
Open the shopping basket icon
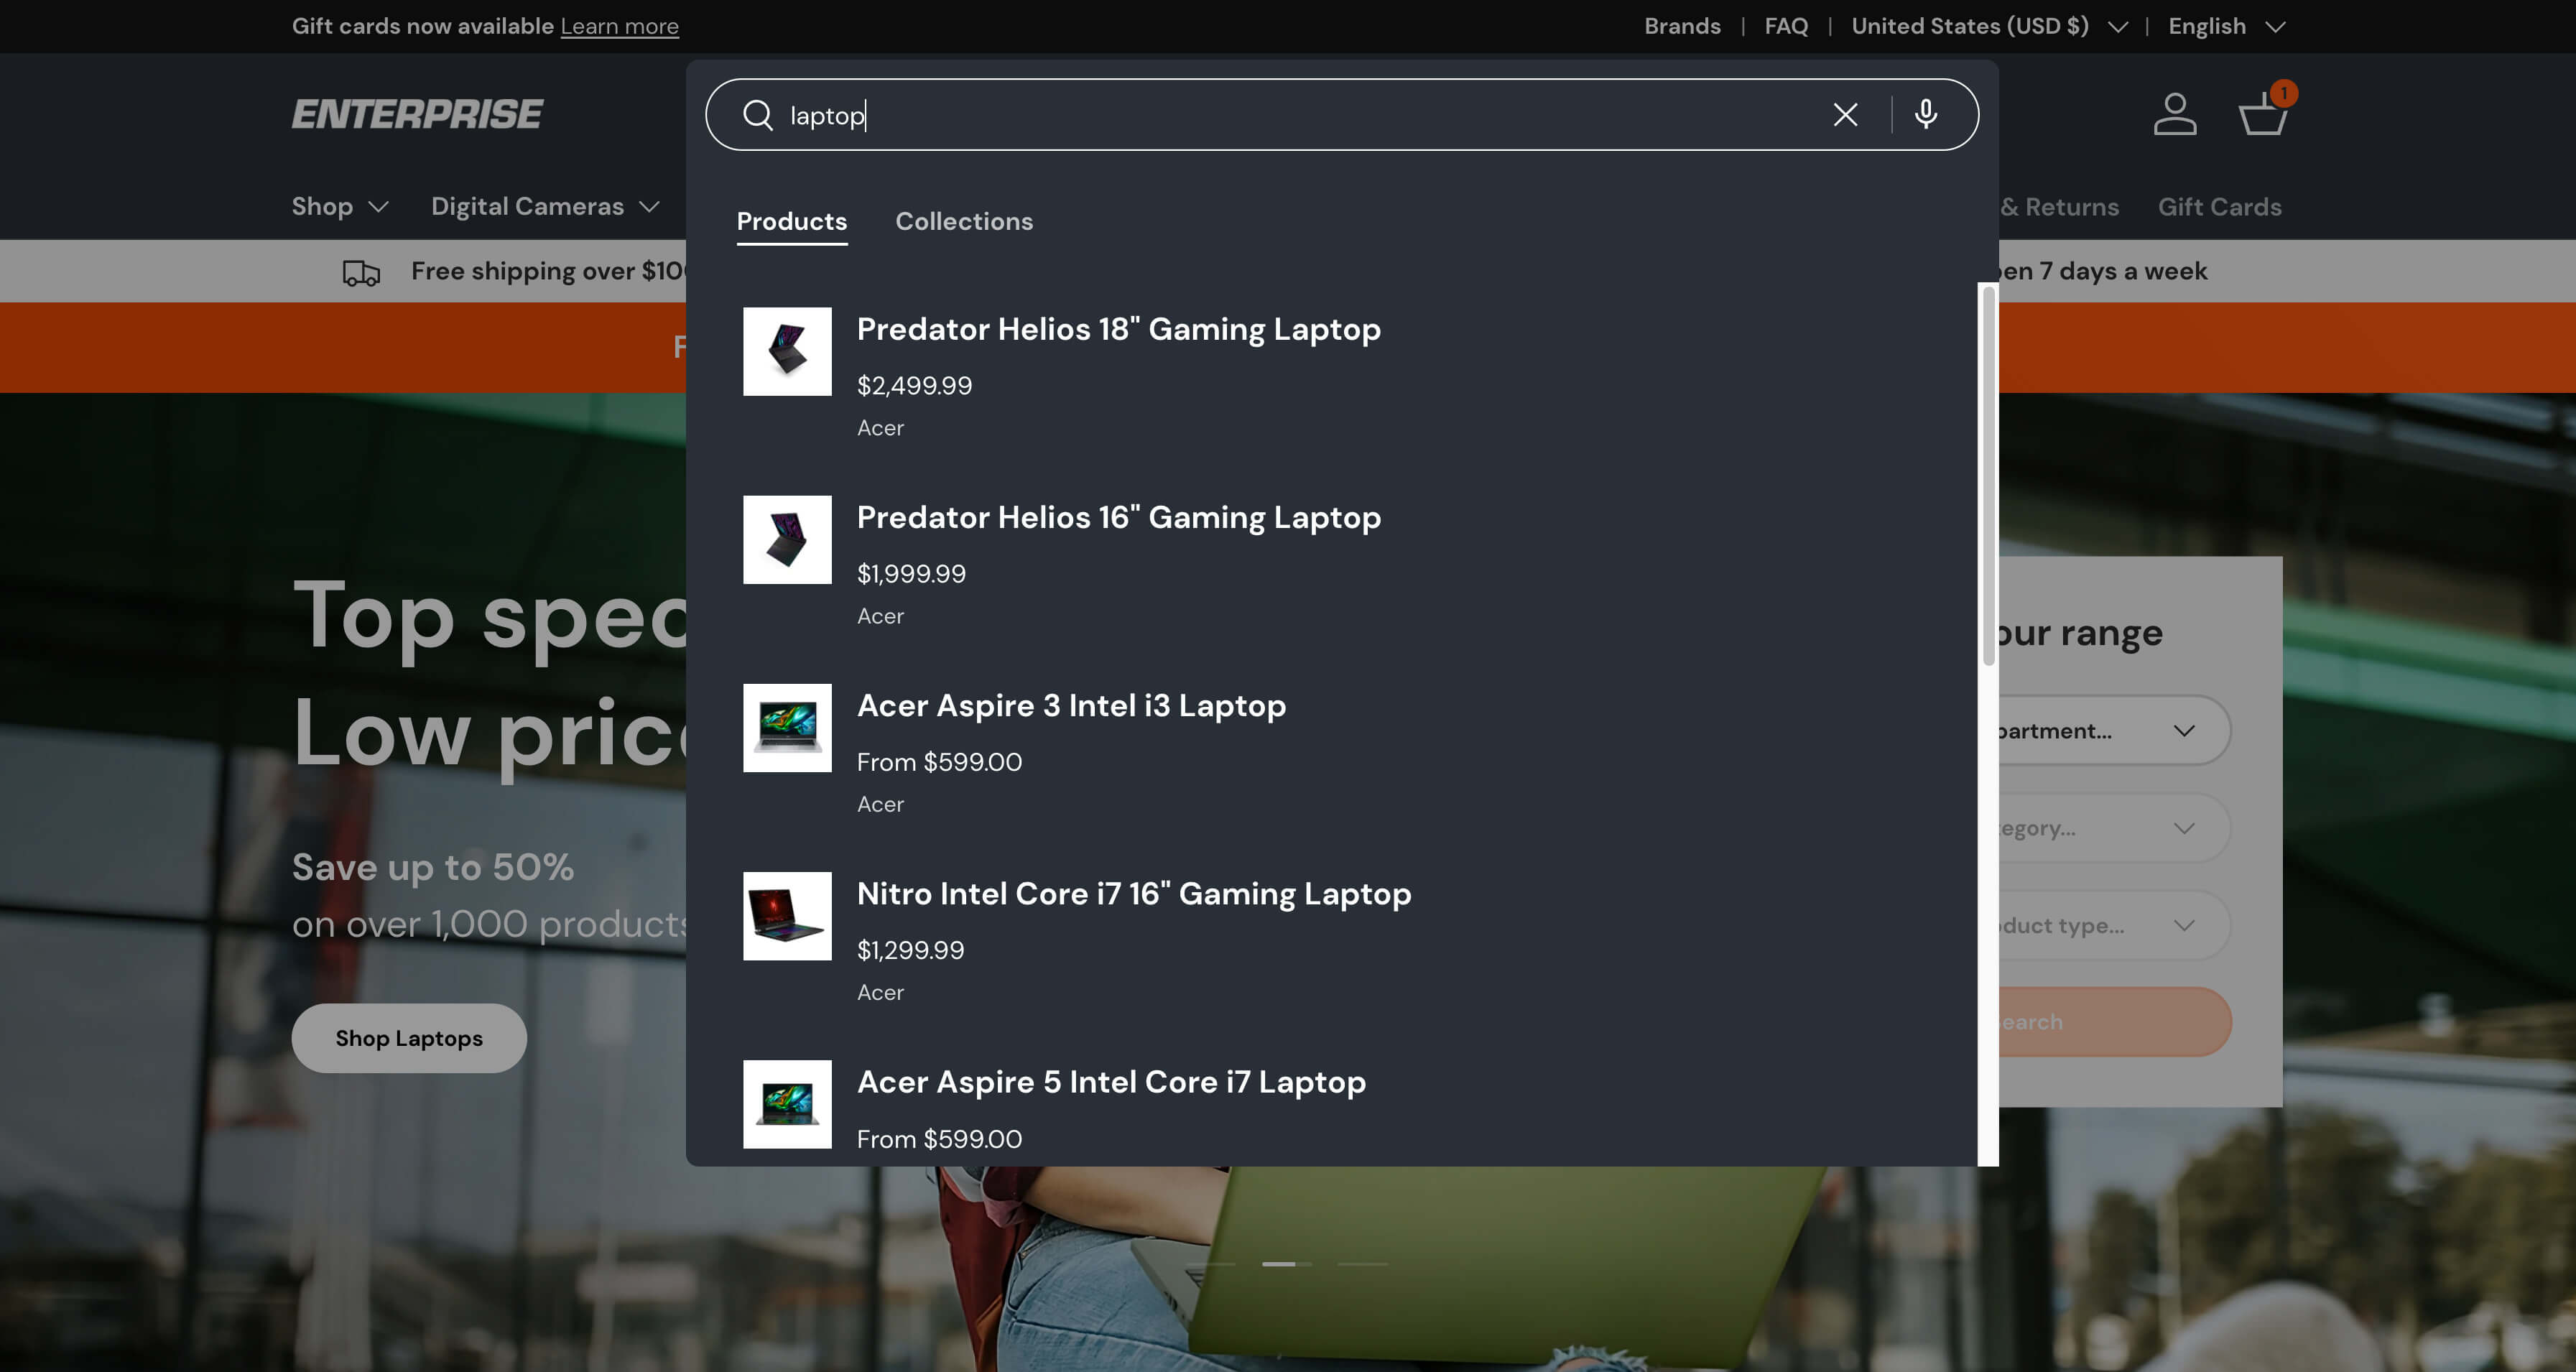(2262, 114)
